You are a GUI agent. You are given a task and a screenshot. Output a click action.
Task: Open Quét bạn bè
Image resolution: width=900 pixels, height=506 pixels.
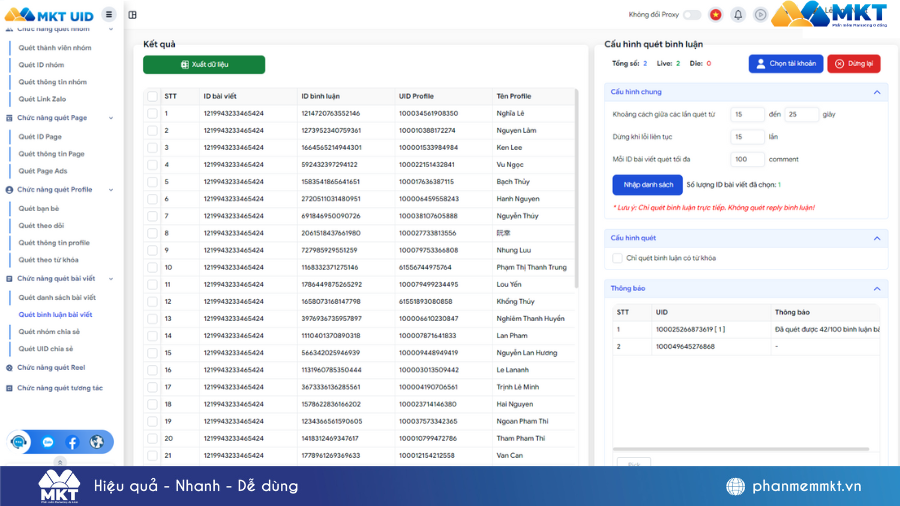pyautogui.click(x=38, y=209)
